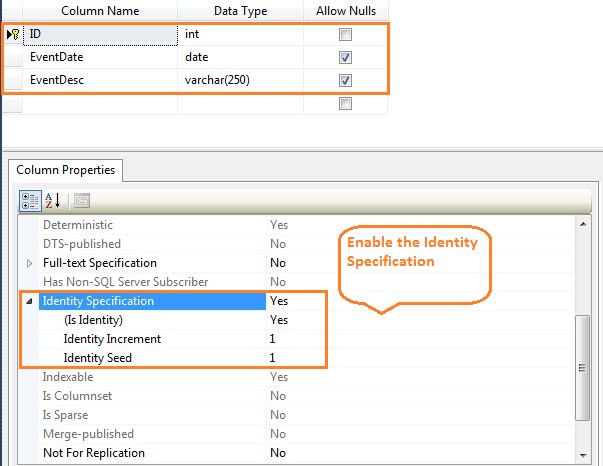Click the Property Pages icon
The width and height of the screenshot is (603, 466).
click(82, 200)
